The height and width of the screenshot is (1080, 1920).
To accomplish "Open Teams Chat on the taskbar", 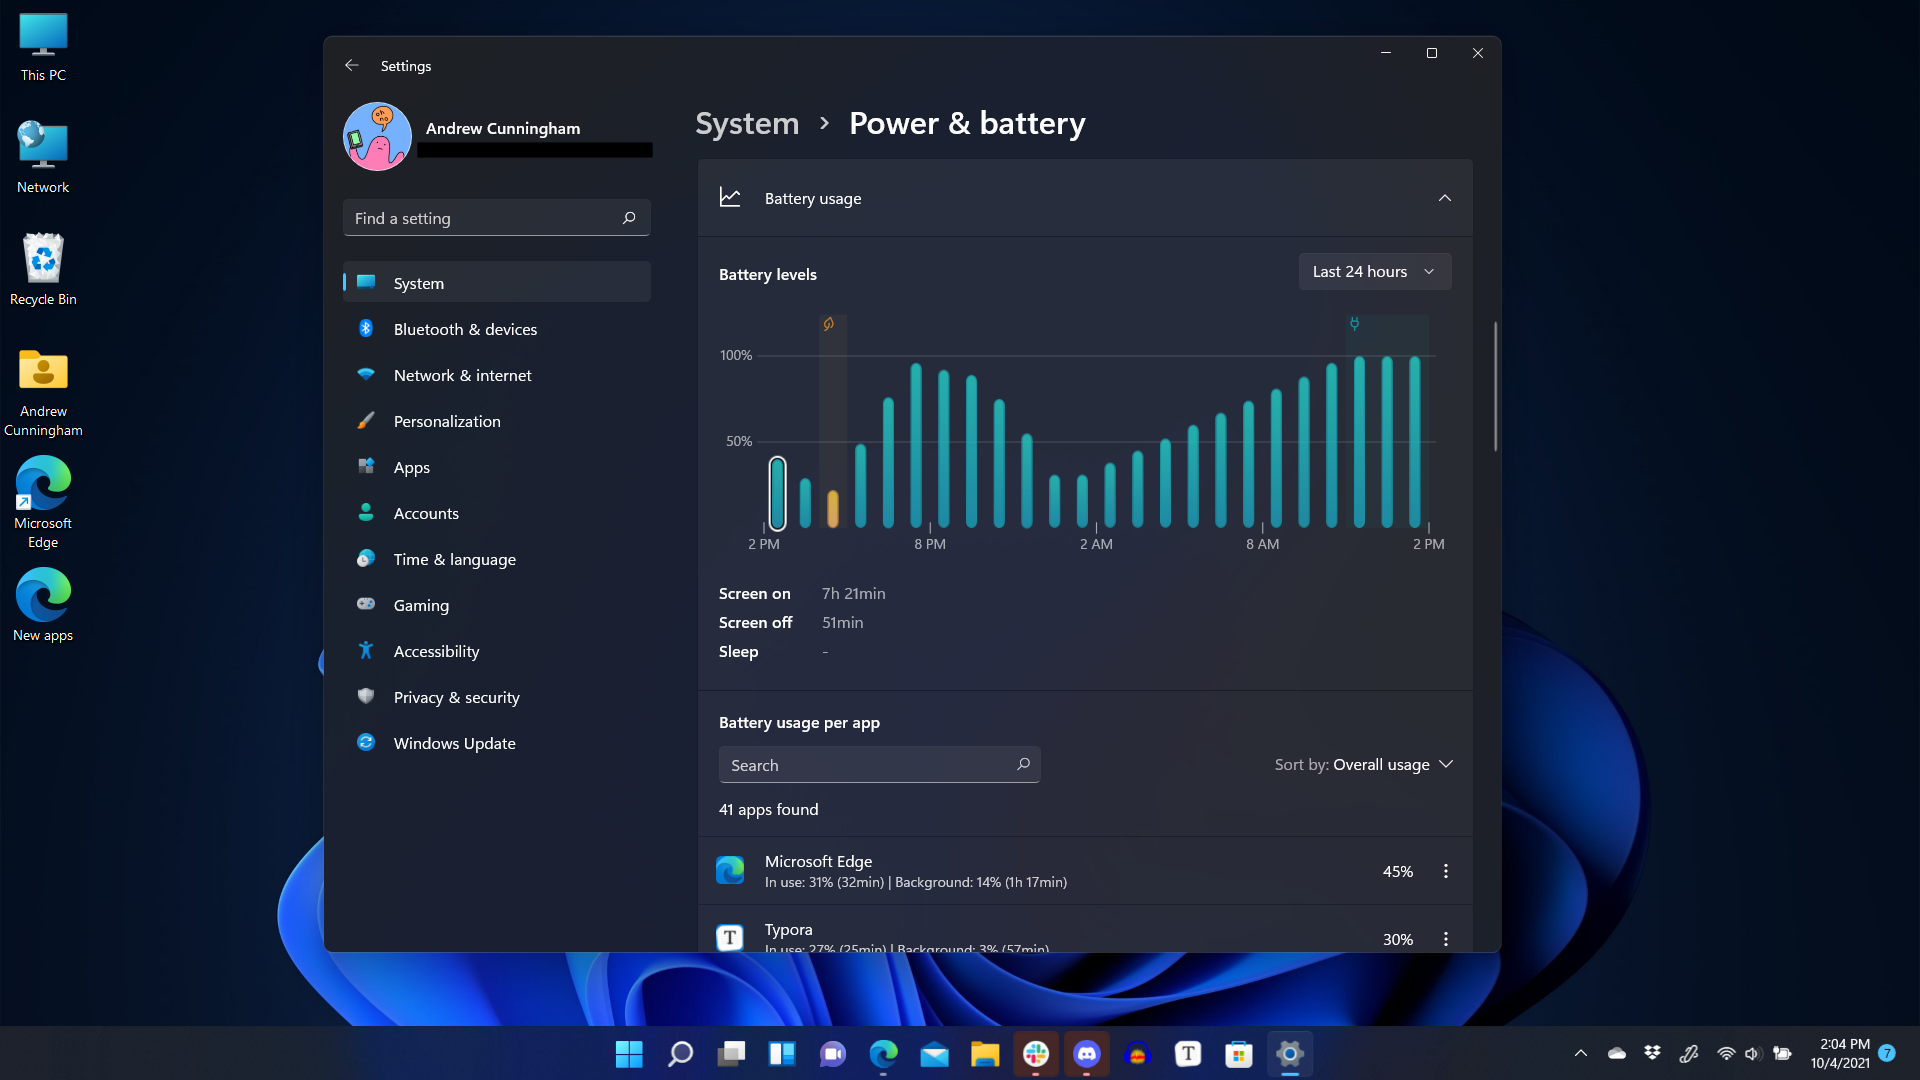I will pos(833,1054).
